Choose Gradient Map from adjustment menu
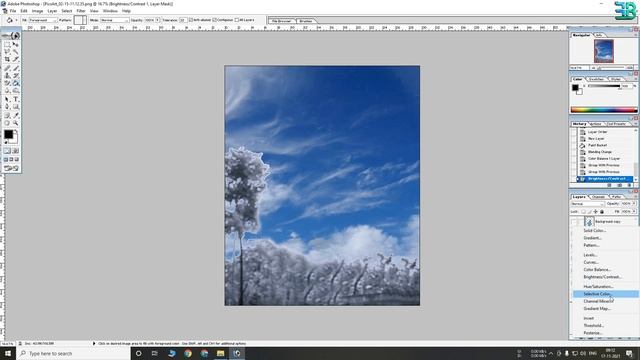The image size is (640, 360). click(597, 309)
